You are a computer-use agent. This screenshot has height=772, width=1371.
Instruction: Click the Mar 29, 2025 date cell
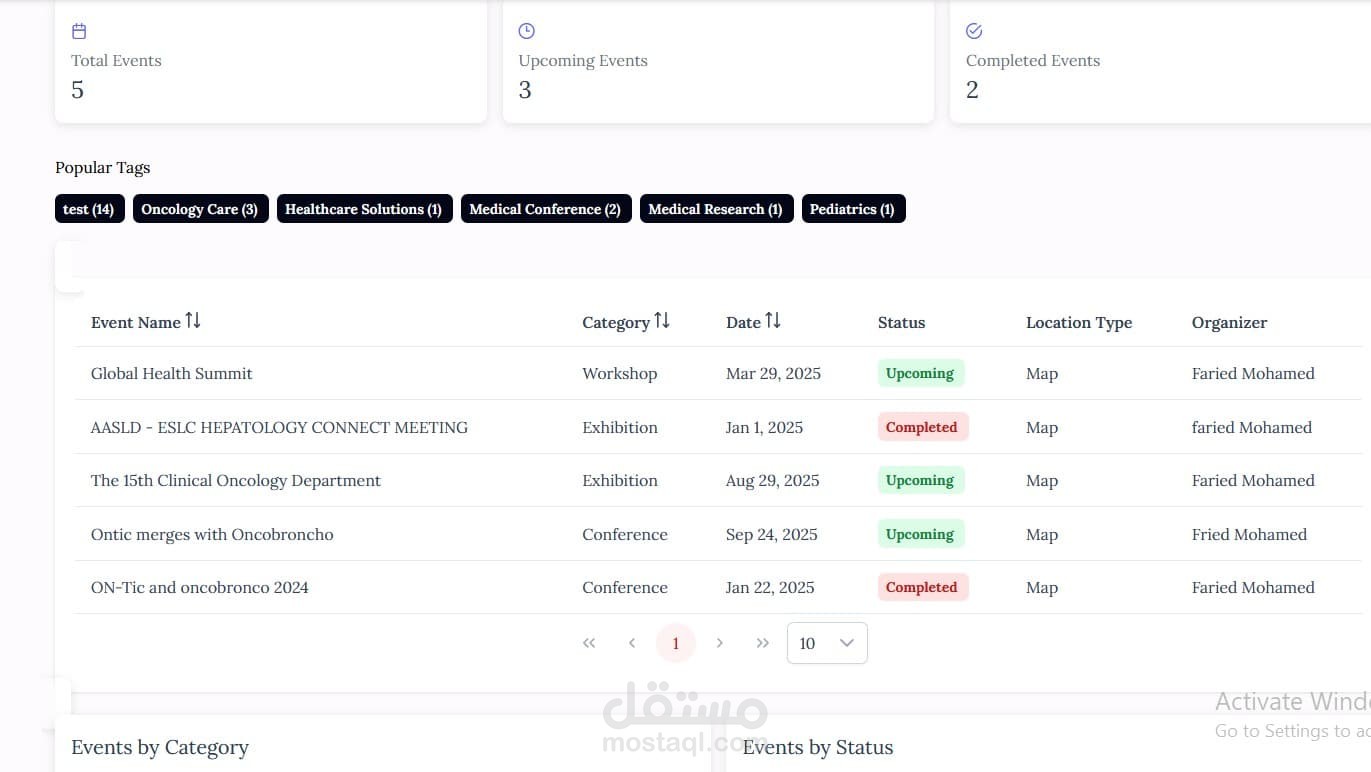[x=773, y=374]
